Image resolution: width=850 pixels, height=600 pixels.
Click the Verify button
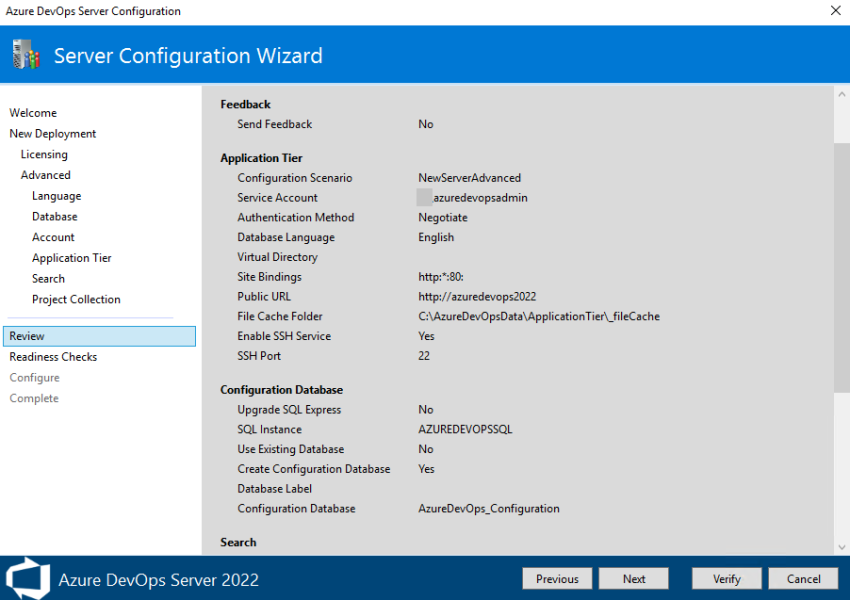(726, 578)
